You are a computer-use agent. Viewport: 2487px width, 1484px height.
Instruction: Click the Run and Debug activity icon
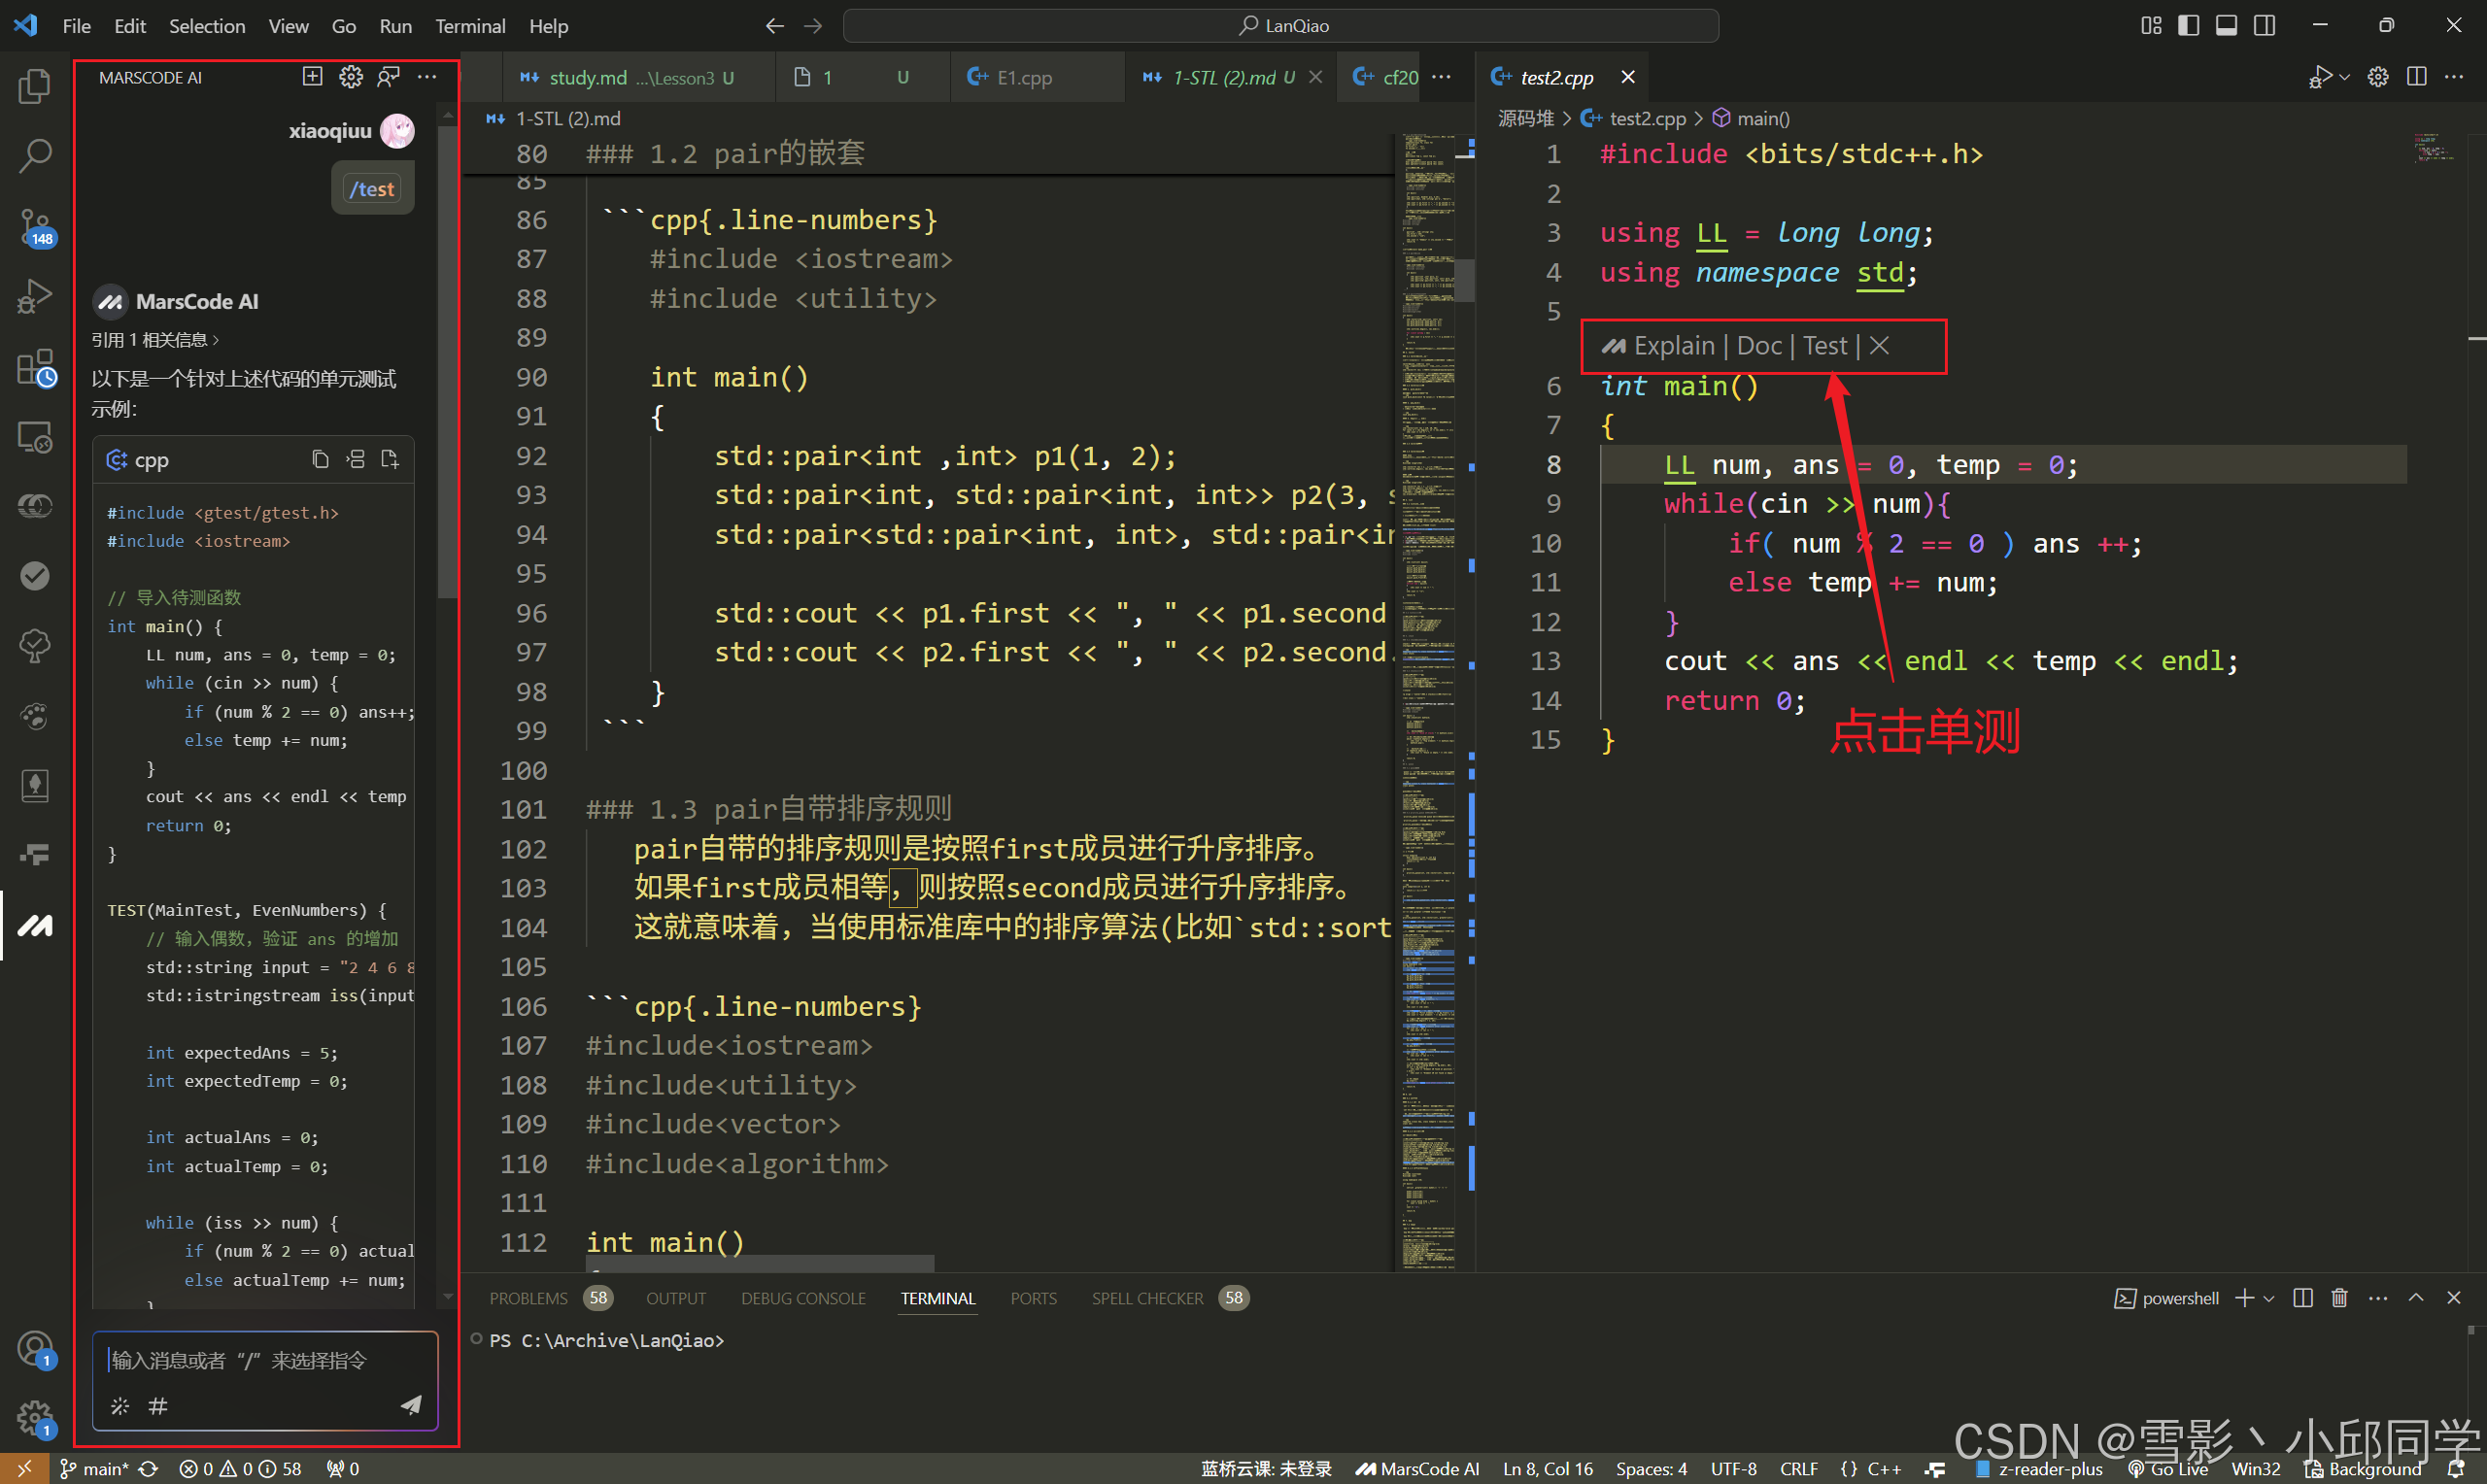coord(35,296)
